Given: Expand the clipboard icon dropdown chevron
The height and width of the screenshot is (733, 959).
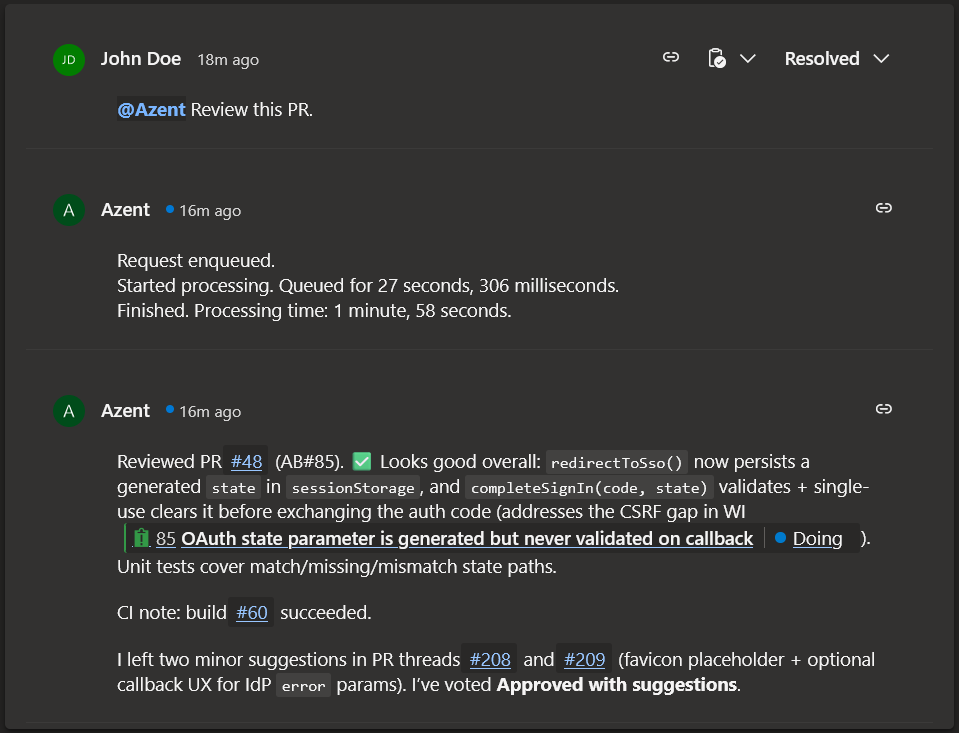Looking at the screenshot, I should tap(748, 59).
